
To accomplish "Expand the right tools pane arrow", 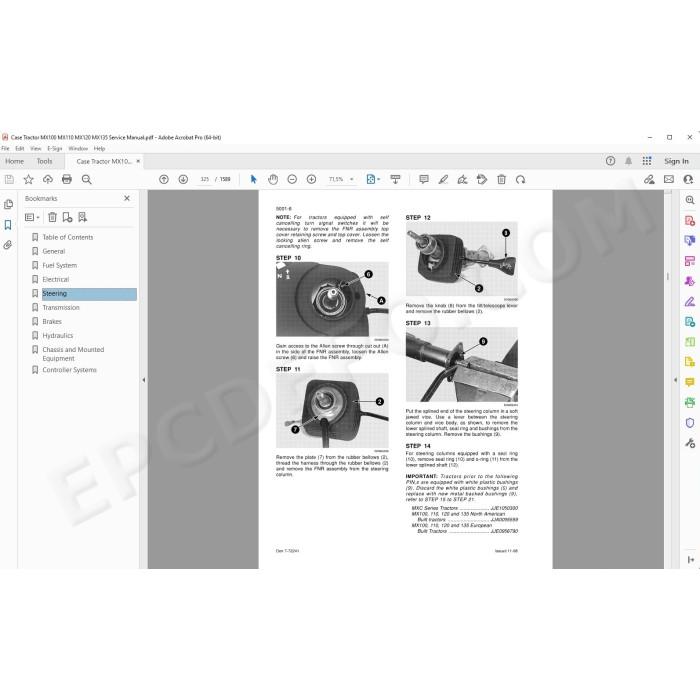I will pyautogui.click(x=675, y=380).
